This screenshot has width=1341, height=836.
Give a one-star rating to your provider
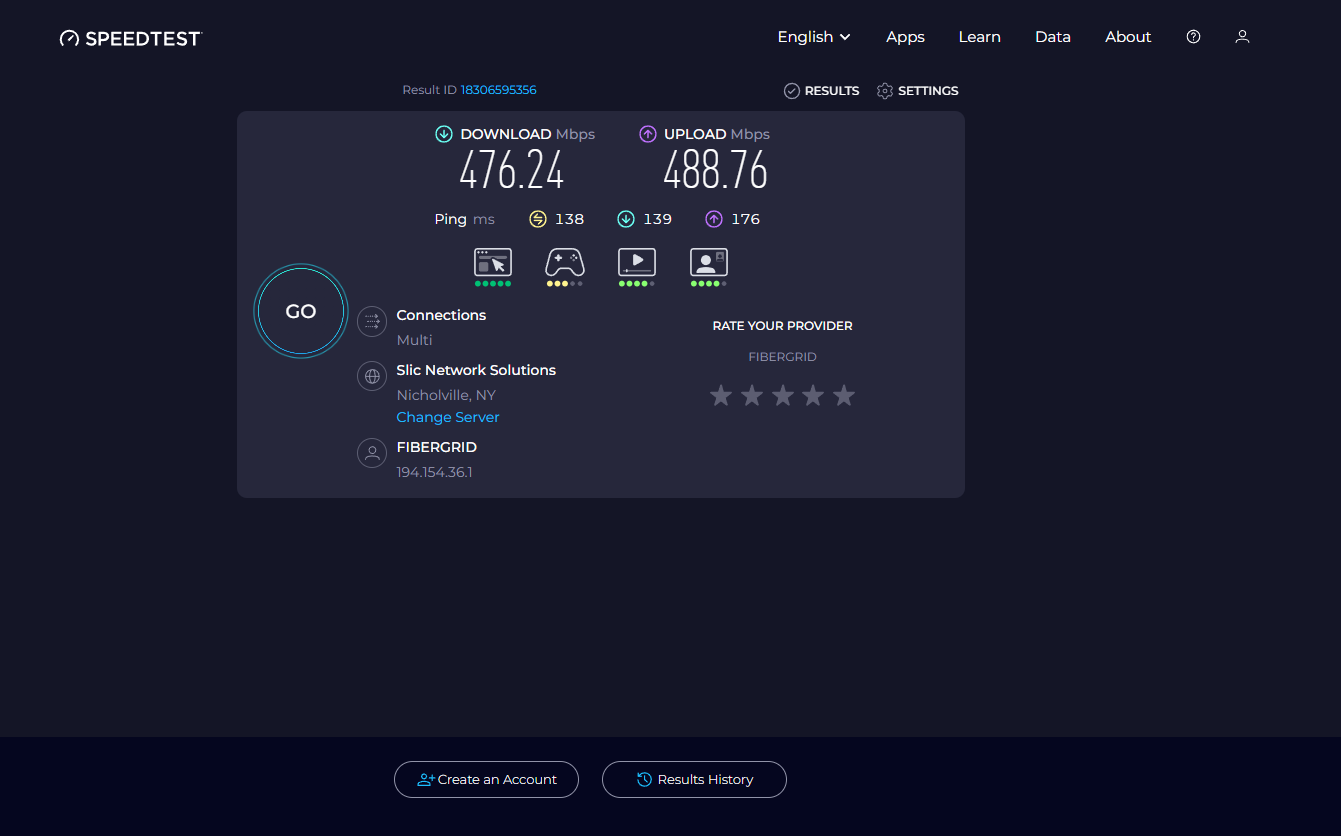(721, 395)
